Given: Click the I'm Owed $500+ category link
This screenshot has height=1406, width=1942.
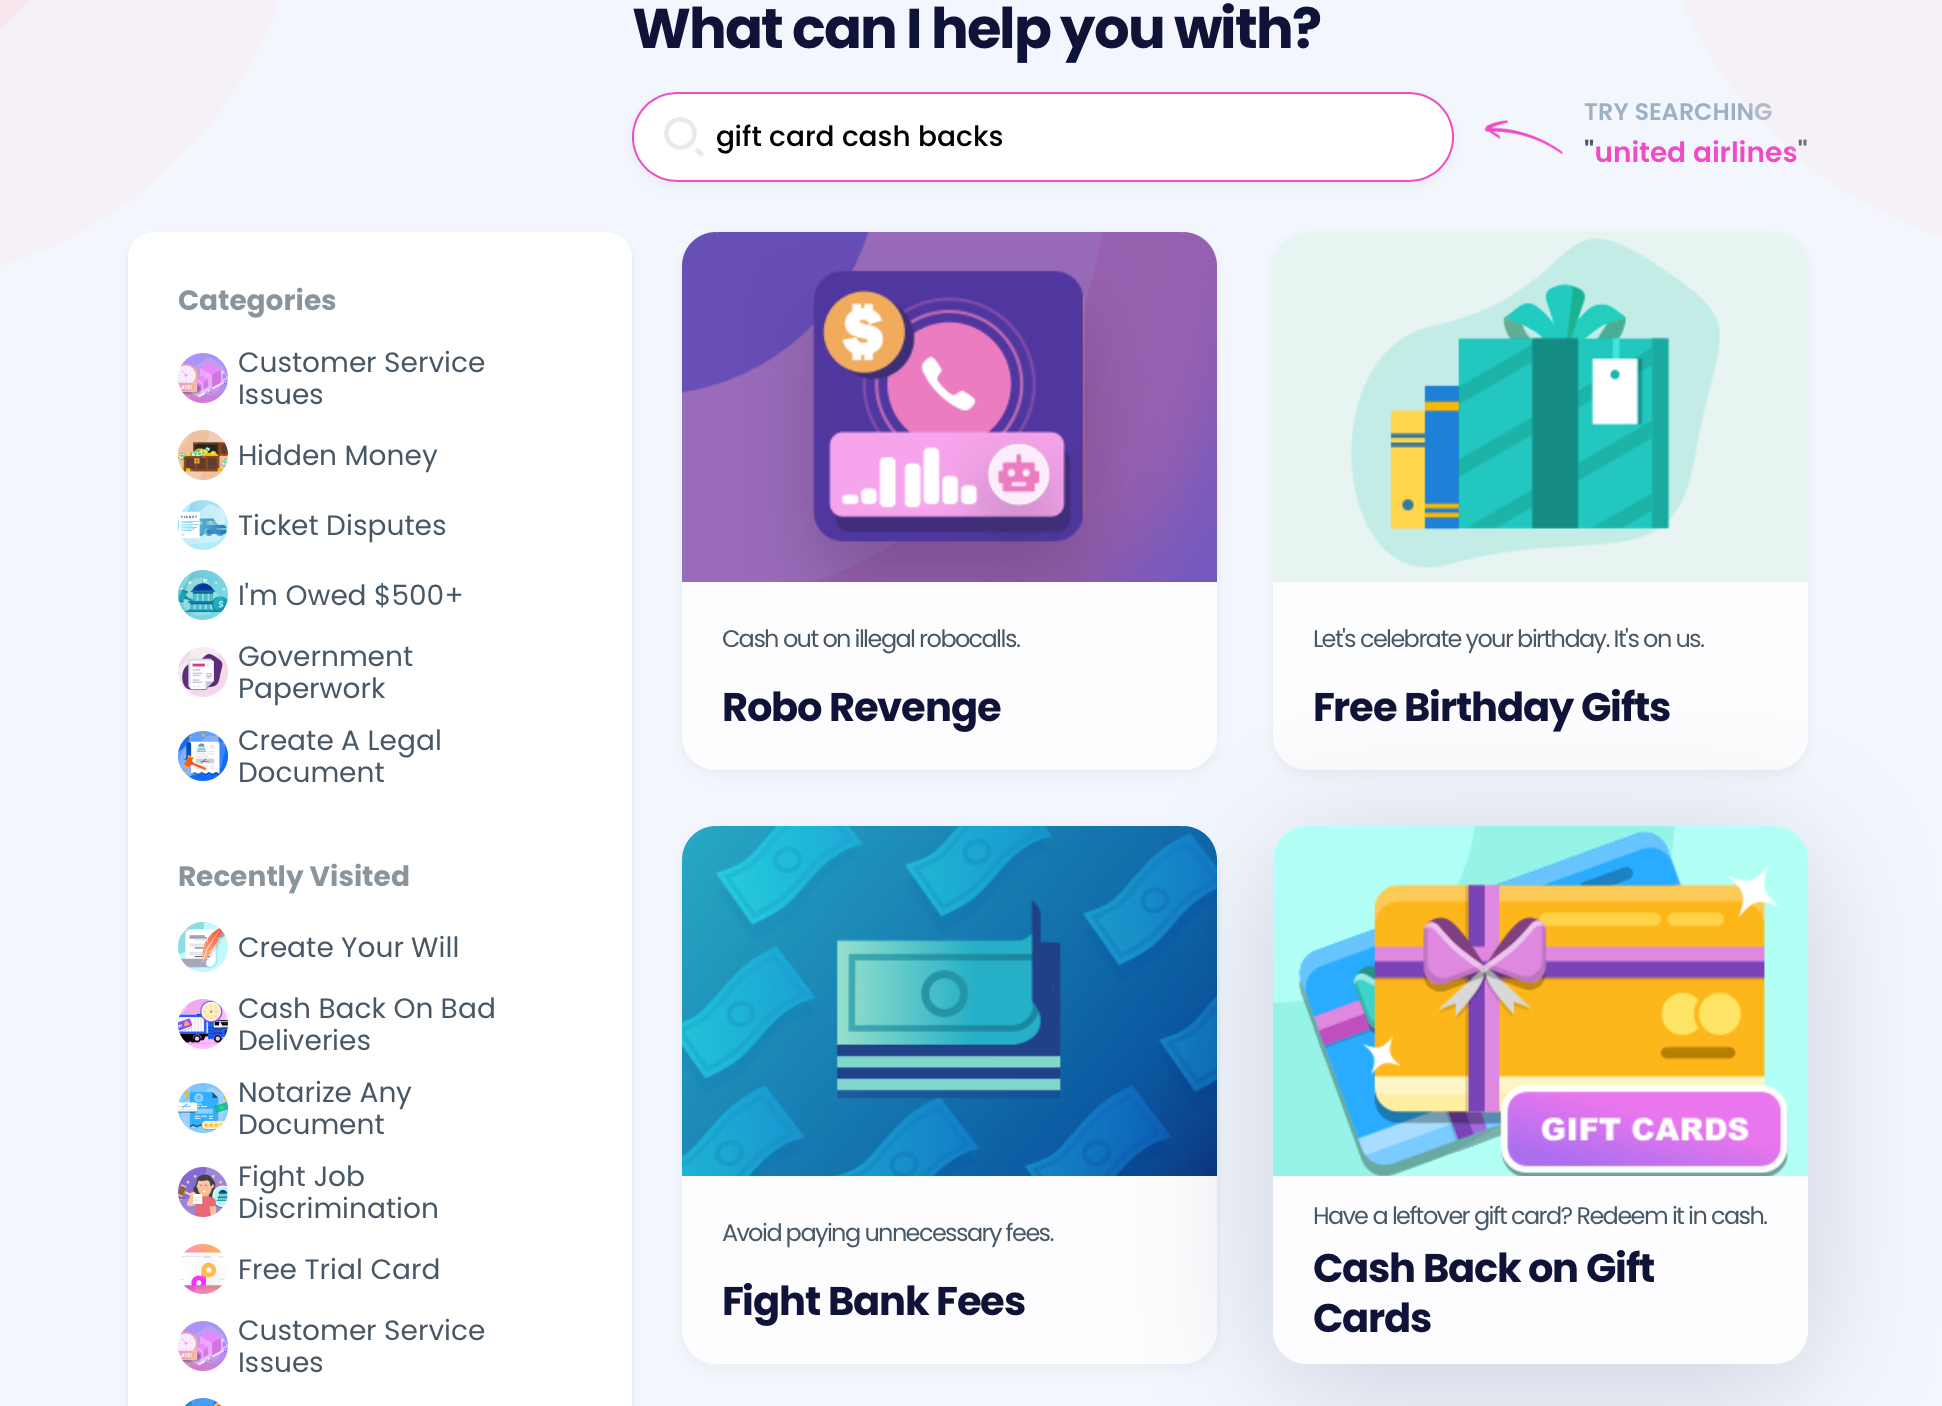Looking at the screenshot, I should pos(350,594).
